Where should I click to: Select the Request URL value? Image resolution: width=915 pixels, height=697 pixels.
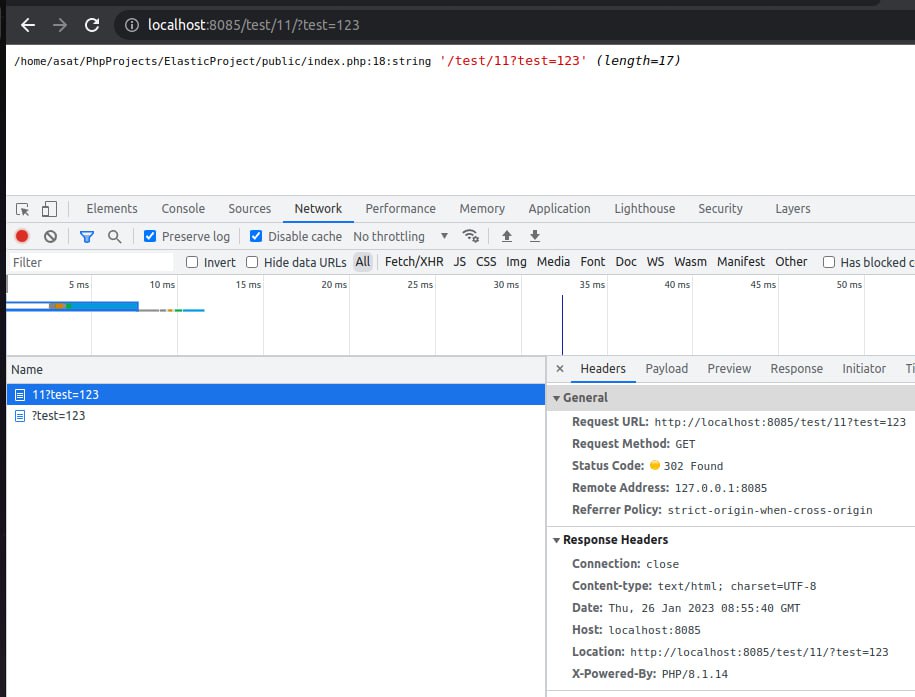tap(780, 422)
